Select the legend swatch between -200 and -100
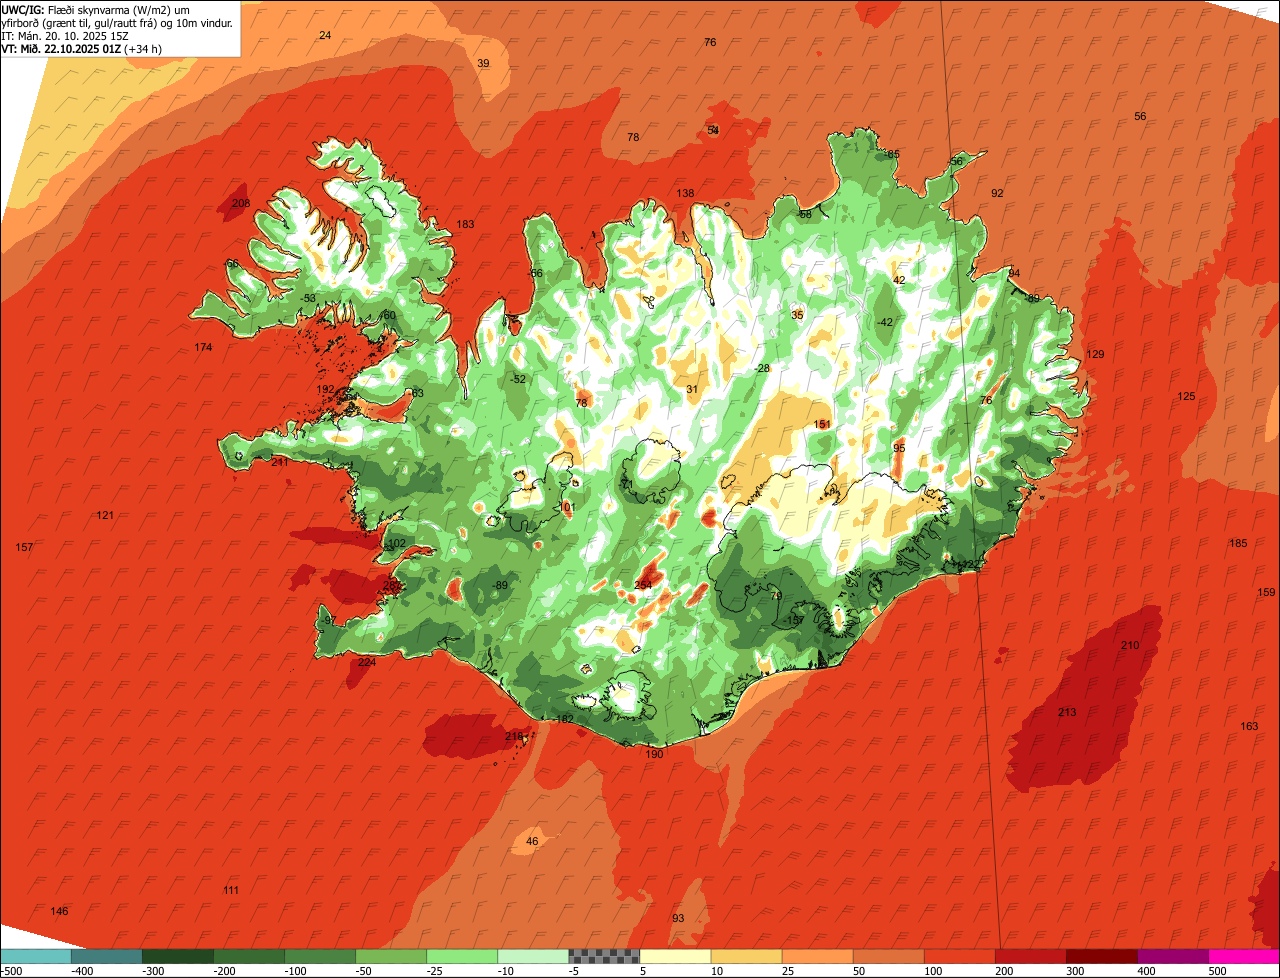Viewport: 1280px width, 978px height. tap(249, 957)
